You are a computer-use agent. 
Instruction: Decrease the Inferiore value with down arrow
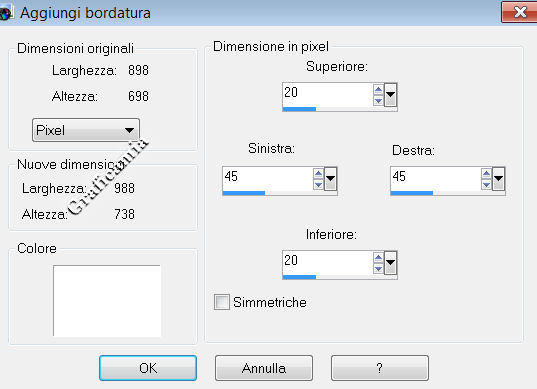[378, 269]
